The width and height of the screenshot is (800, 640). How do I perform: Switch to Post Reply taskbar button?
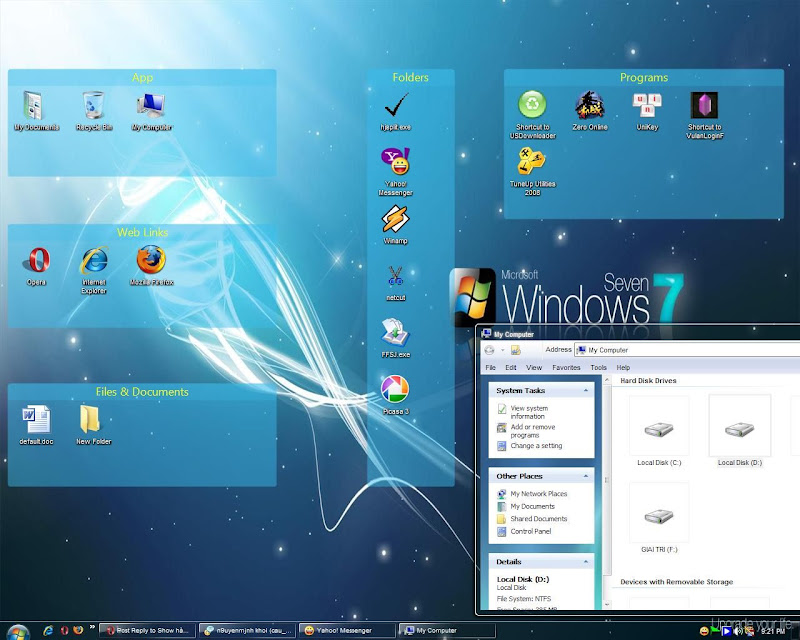(147, 630)
